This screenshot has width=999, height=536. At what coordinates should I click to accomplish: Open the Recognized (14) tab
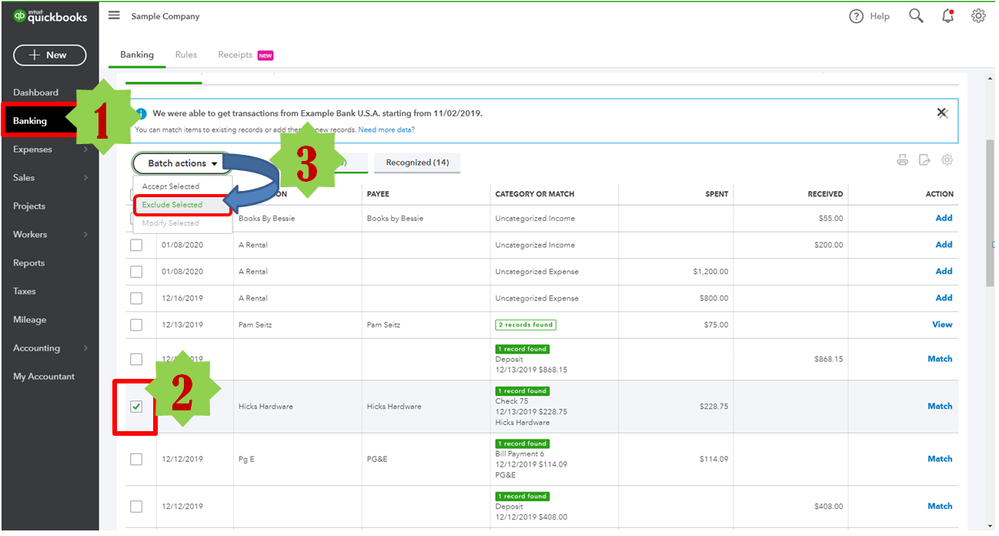417,163
